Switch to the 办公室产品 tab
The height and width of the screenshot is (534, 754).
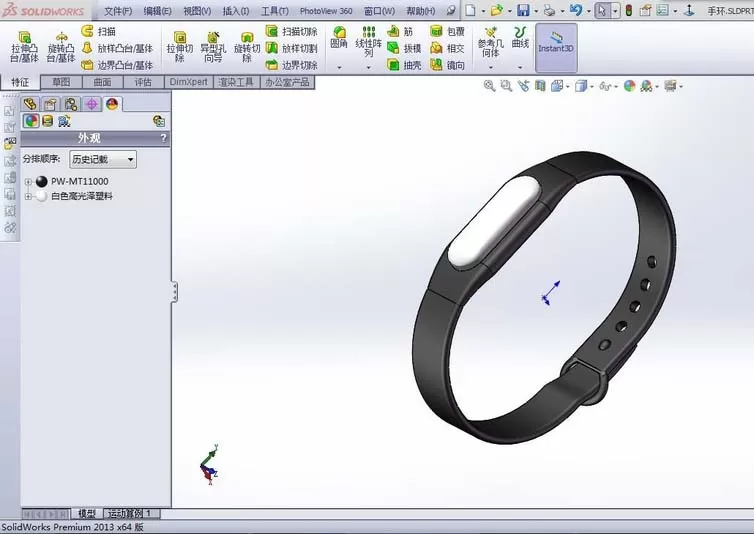click(287, 82)
